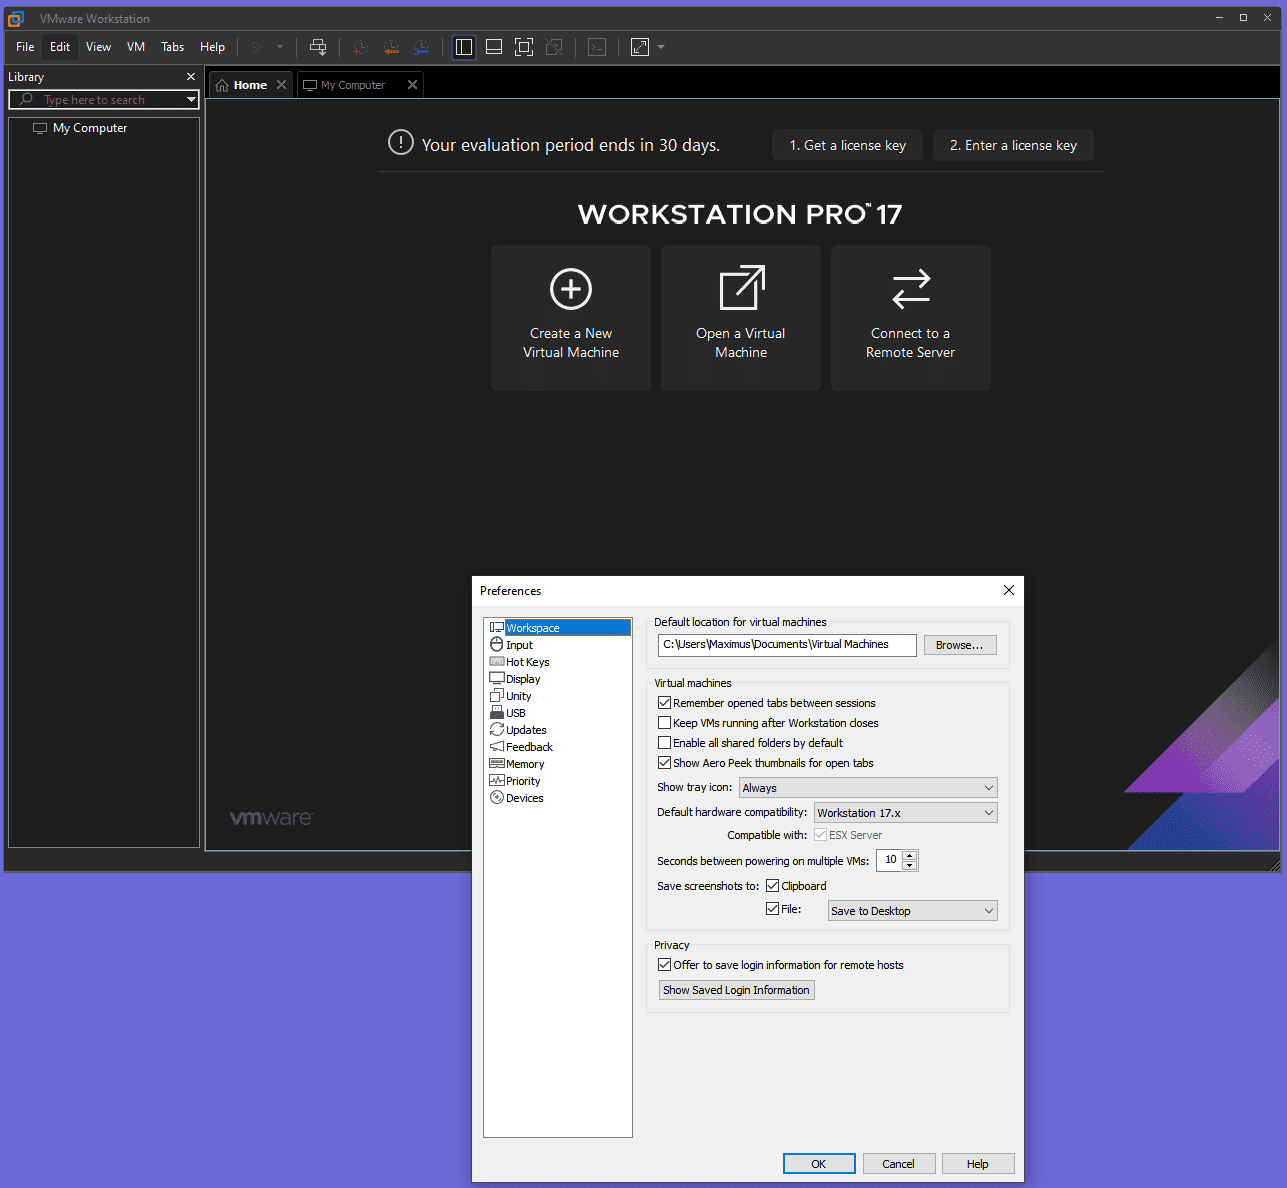The height and width of the screenshot is (1188, 1287).
Task: Toggle the File screenshot checkbox
Action: click(x=772, y=909)
